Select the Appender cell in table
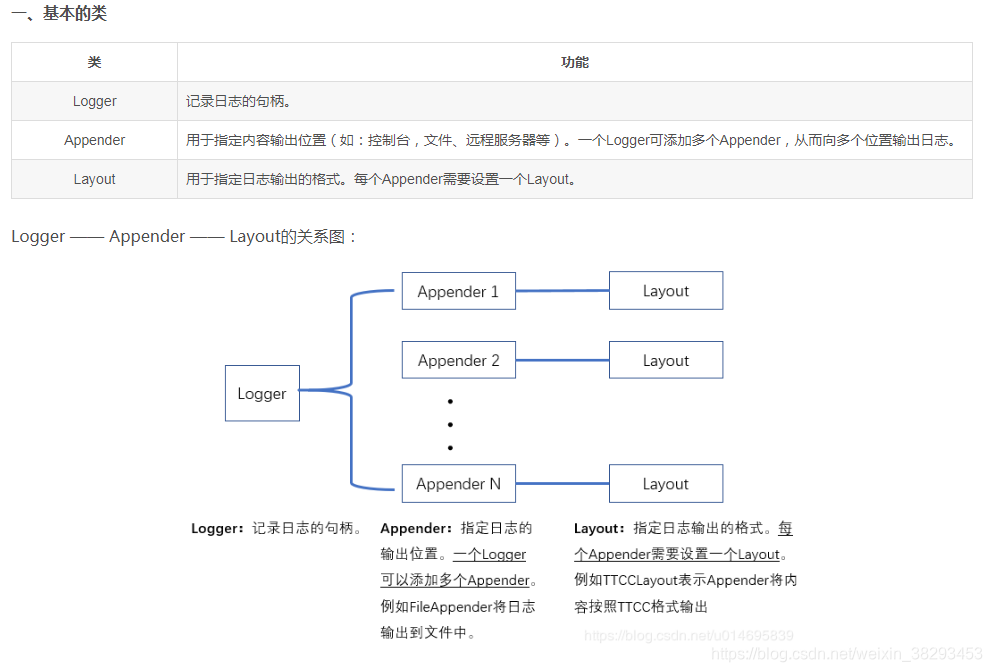The height and width of the screenshot is (672, 992). coord(94,140)
